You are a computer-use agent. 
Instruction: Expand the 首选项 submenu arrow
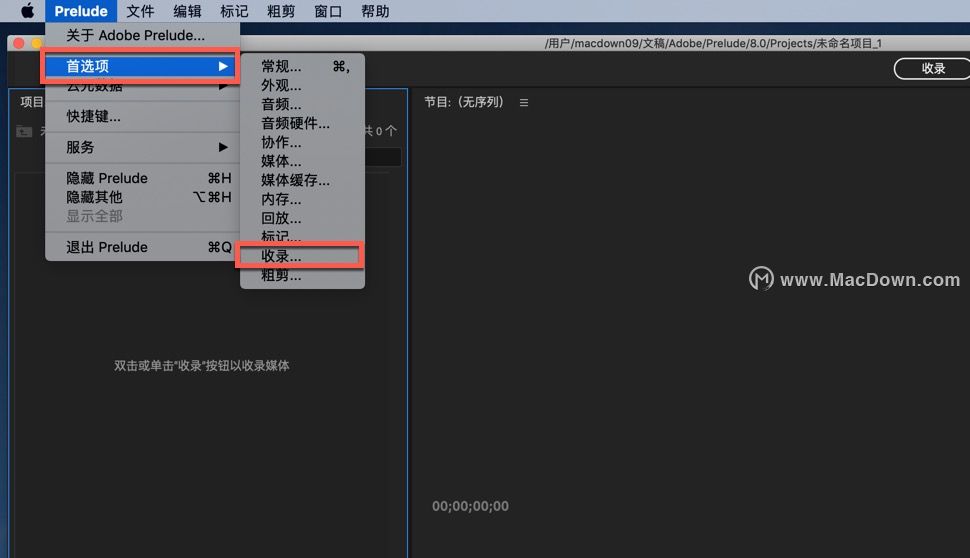click(x=223, y=66)
